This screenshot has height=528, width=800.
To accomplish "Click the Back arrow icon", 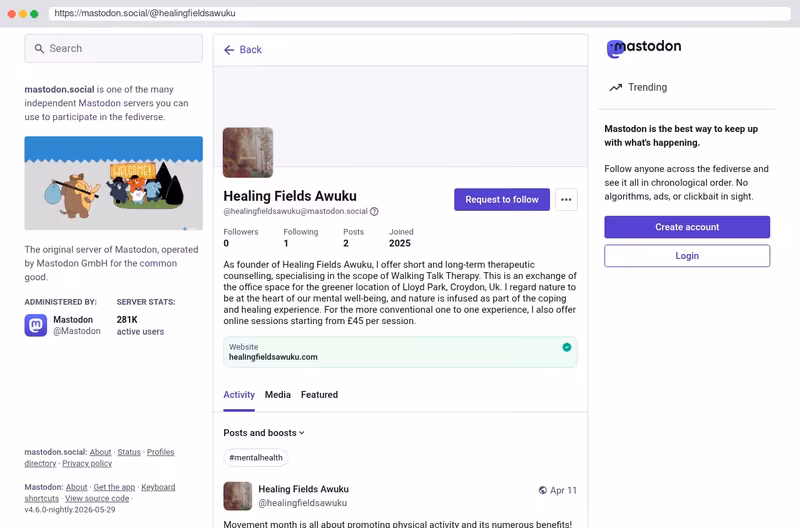I will pyautogui.click(x=229, y=49).
